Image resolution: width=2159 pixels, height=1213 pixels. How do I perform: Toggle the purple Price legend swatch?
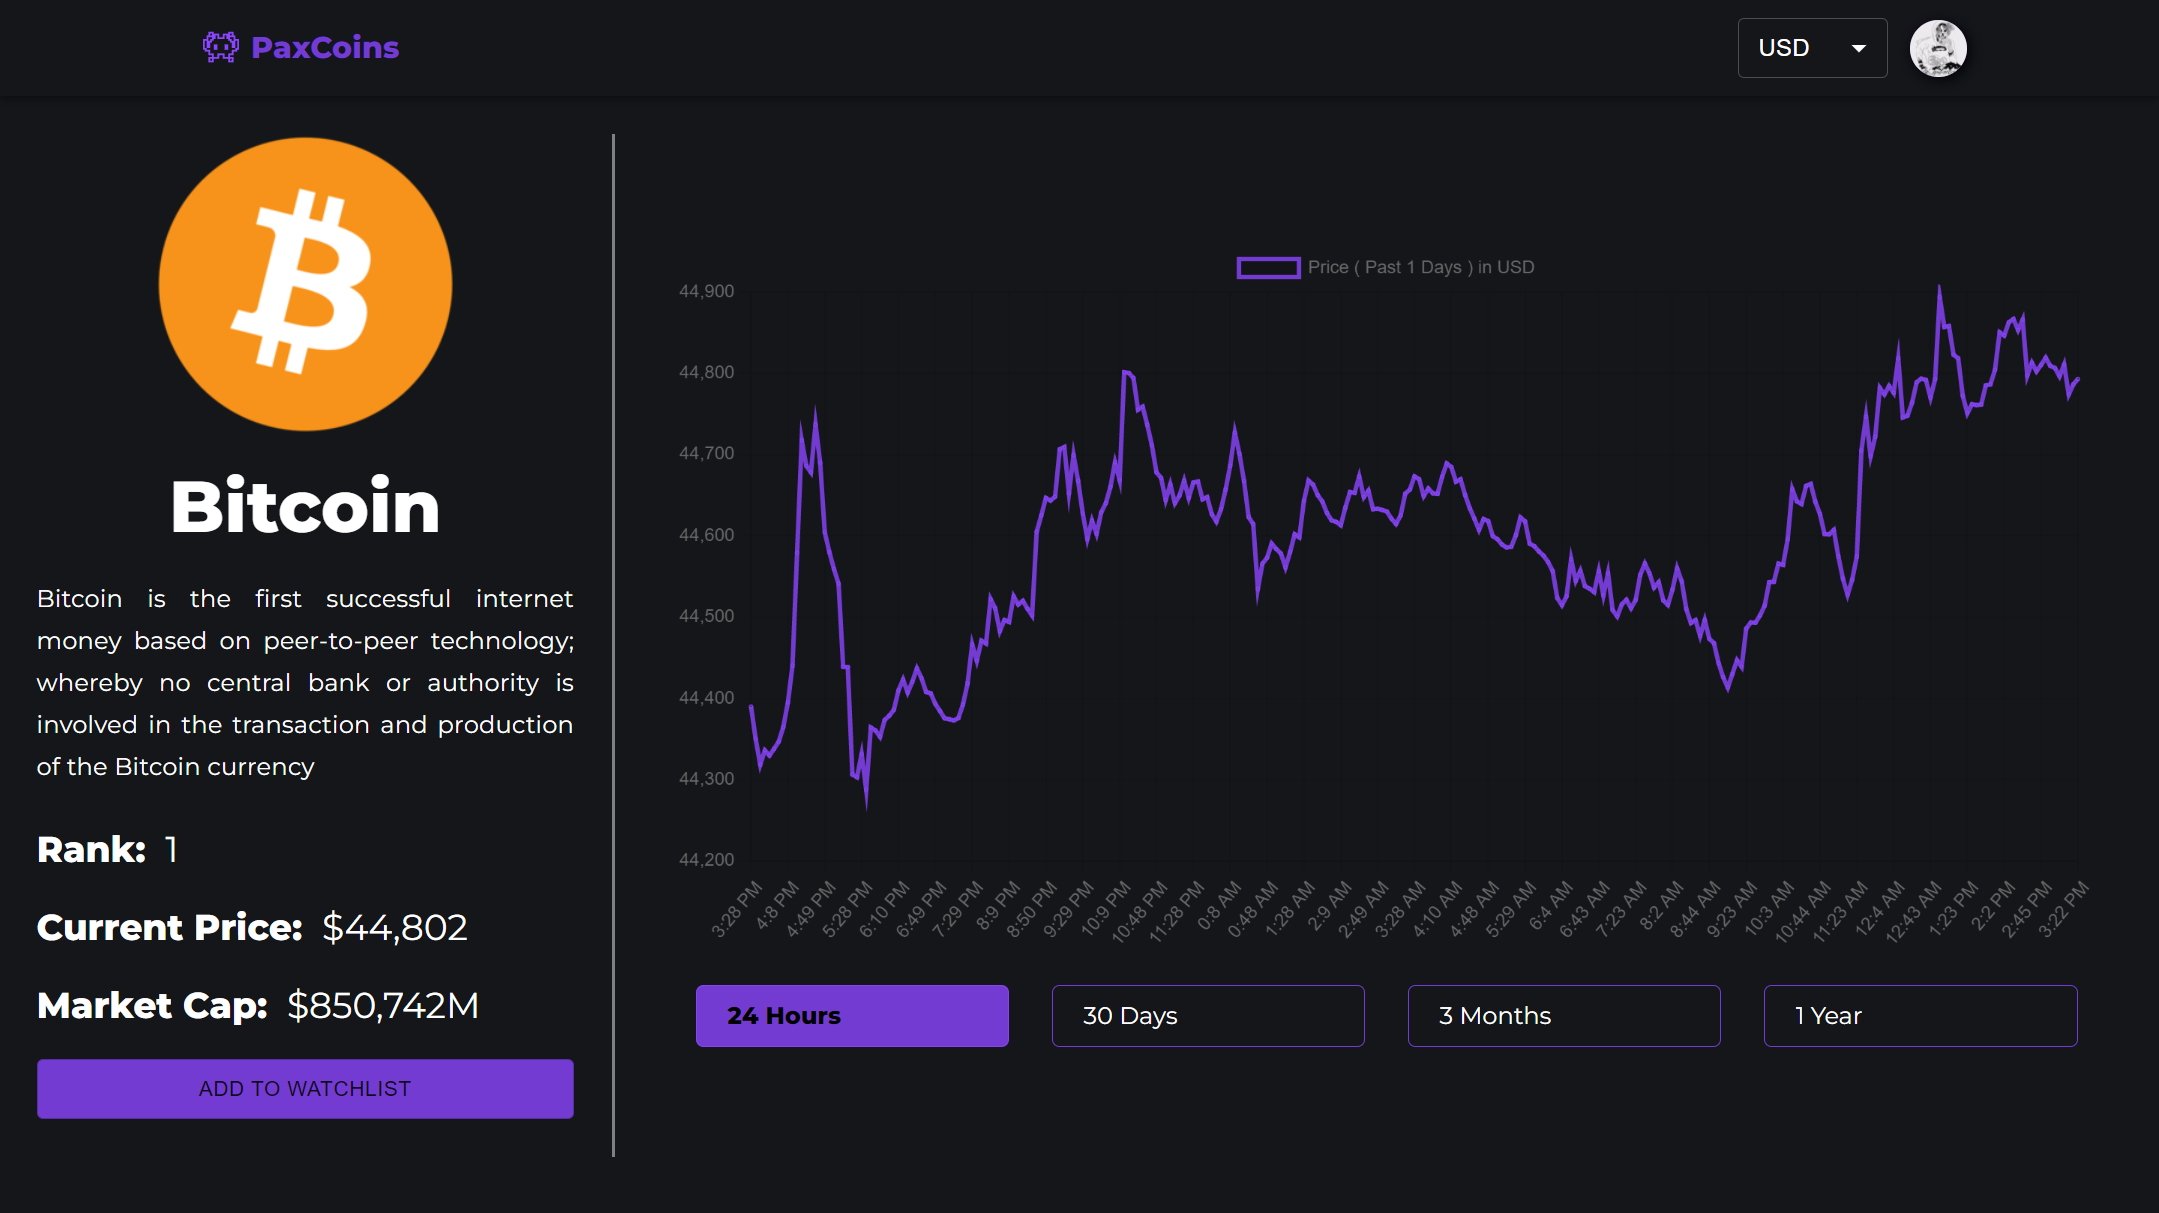pos(1268,267)
